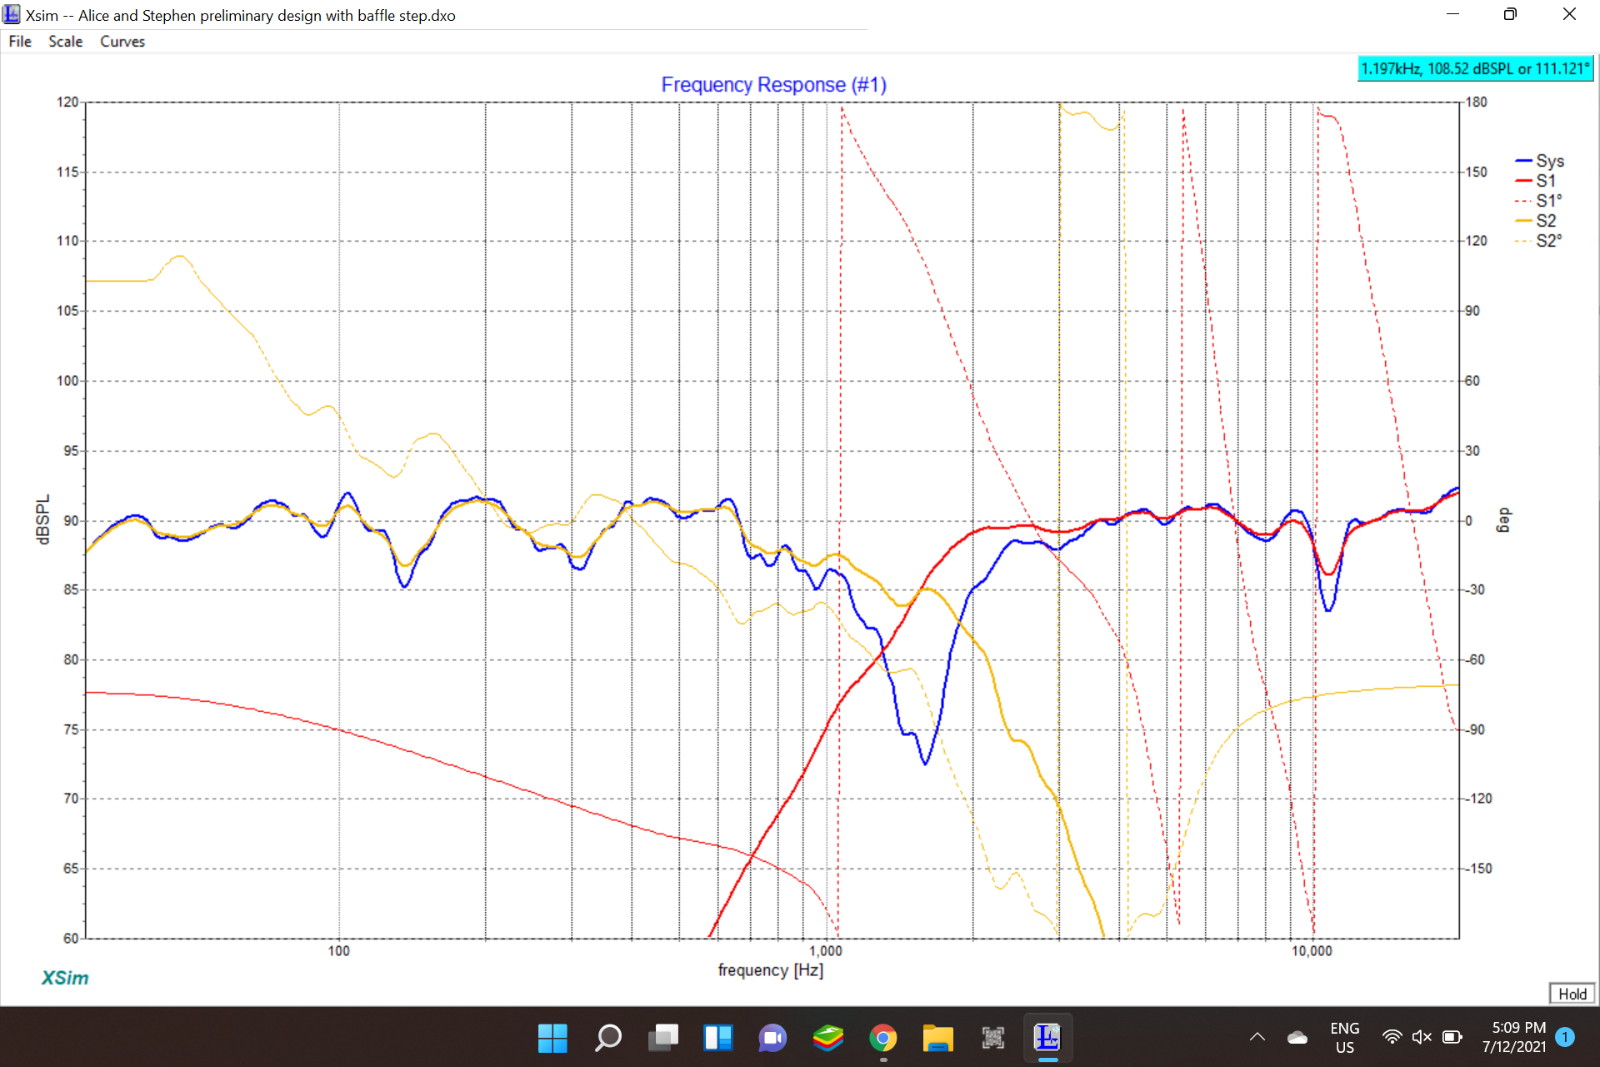The width and height of the screenshot is (1600, 1067).
Task: Click the 10,000 frequency axis tick label
Action: pos(1311,951)
